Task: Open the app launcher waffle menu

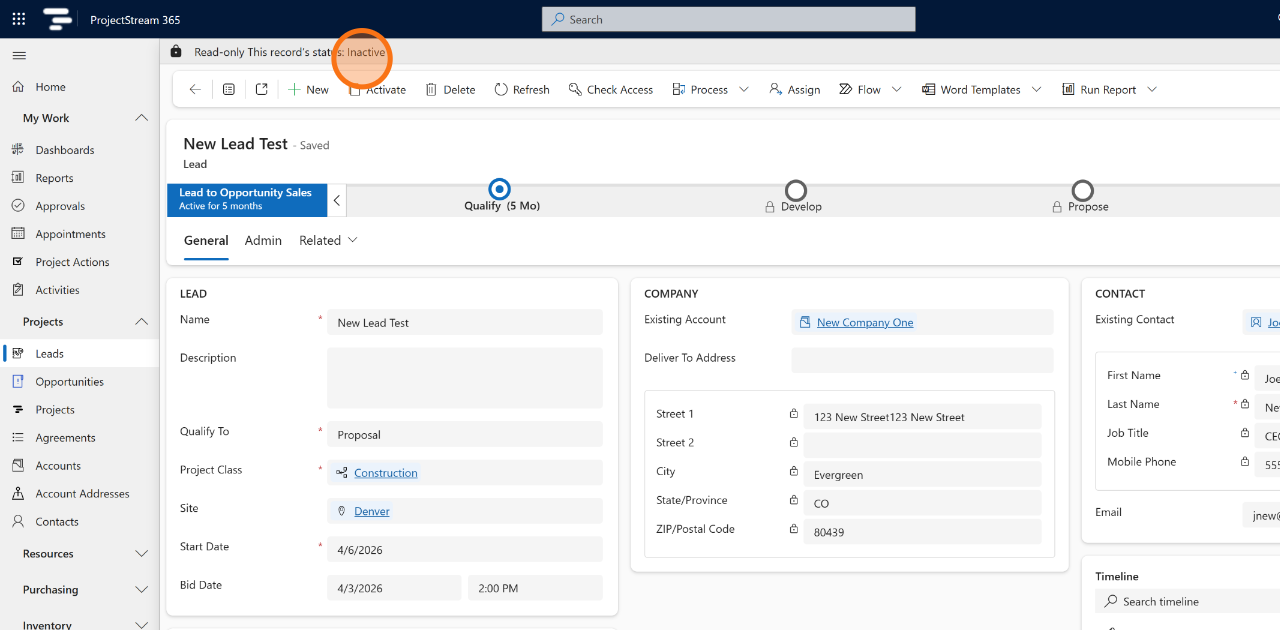Action: [19, 19]
